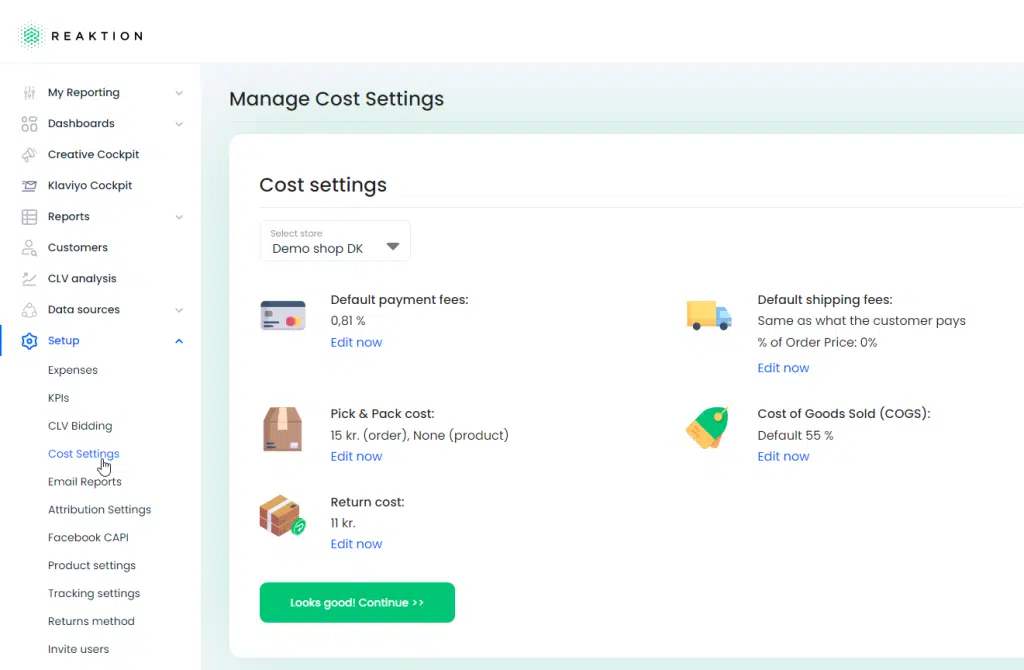Click the Setup gear icon

[29, 341]
